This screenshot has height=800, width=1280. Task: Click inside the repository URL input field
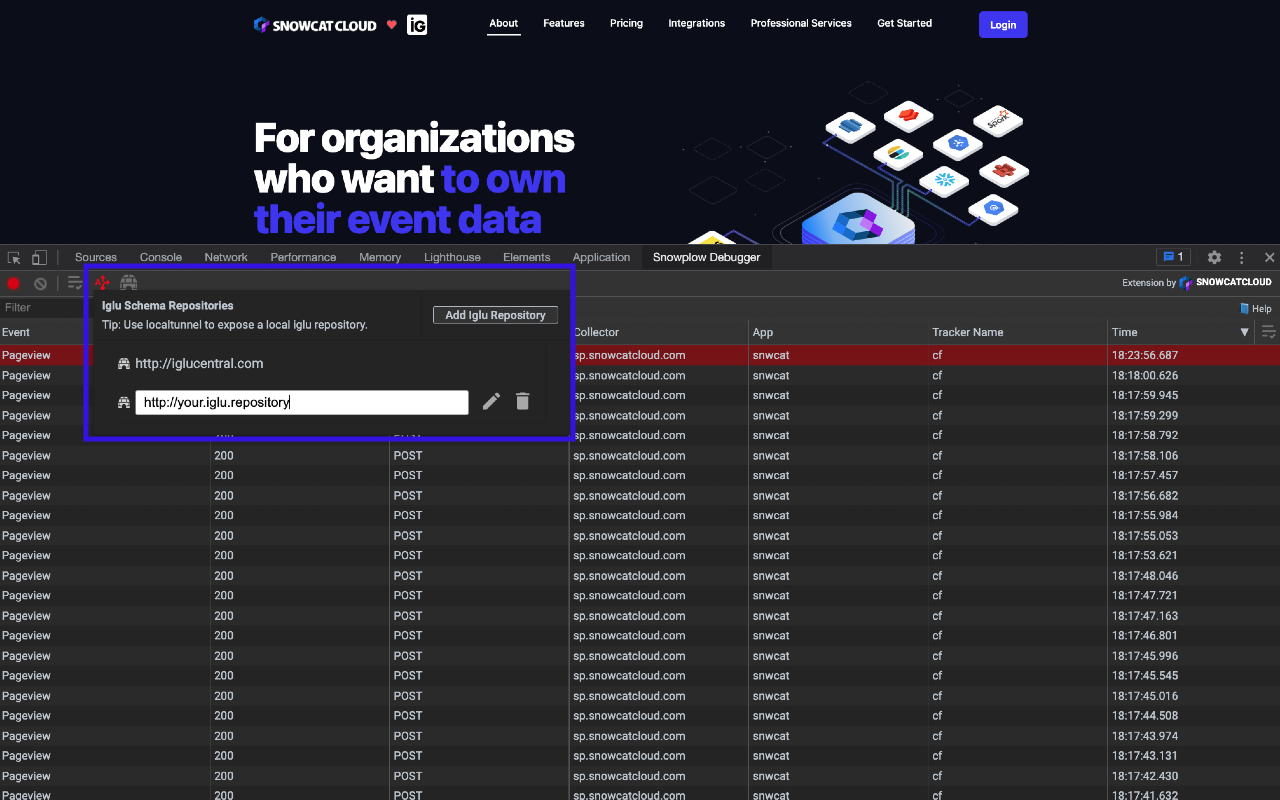click(300, 401)
